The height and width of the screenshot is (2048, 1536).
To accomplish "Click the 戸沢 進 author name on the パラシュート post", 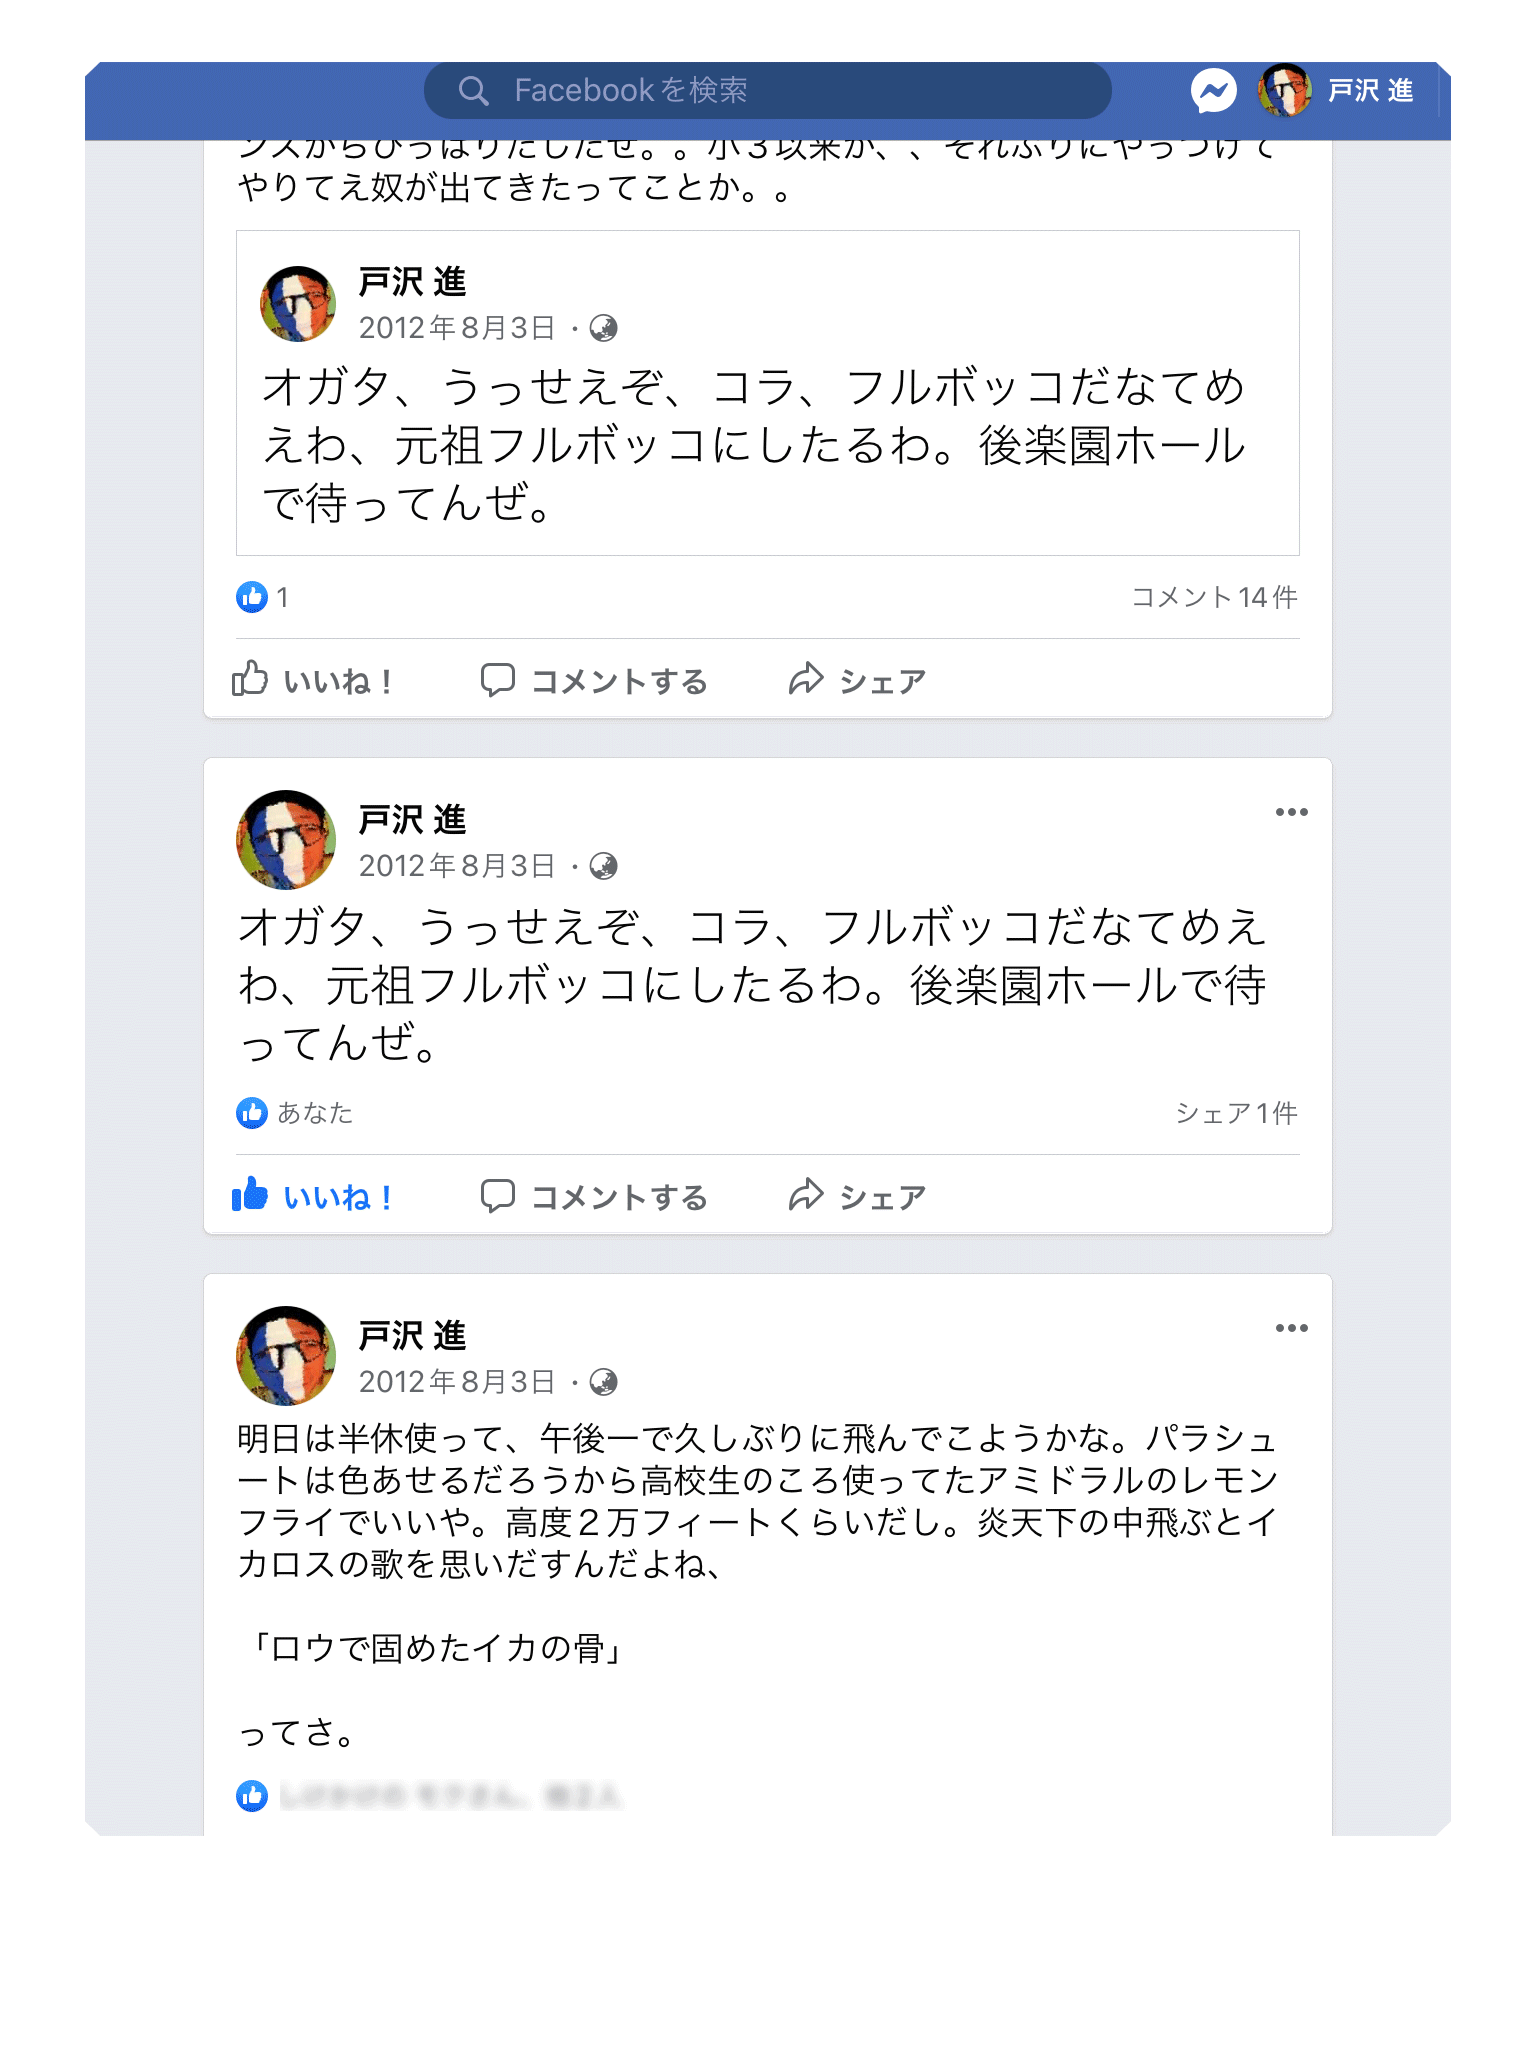I will tap(412, 1336).
